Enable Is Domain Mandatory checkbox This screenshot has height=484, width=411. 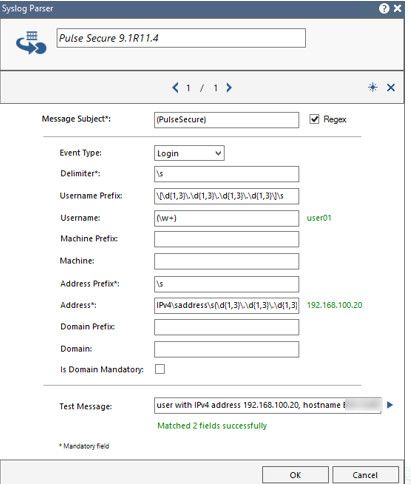(160, 369)
